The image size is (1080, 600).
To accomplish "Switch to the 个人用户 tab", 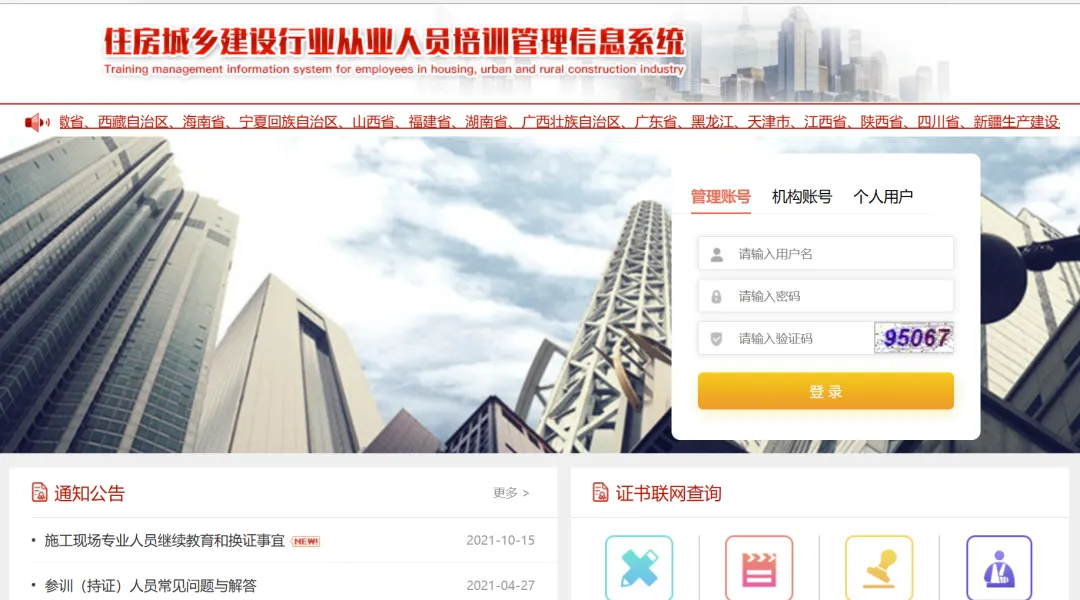I will pyautogui.click(x=883, y=197).
